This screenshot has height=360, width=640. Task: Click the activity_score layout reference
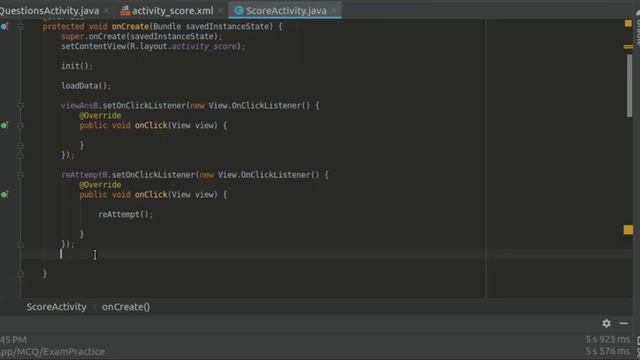click(x=204, y=46)
